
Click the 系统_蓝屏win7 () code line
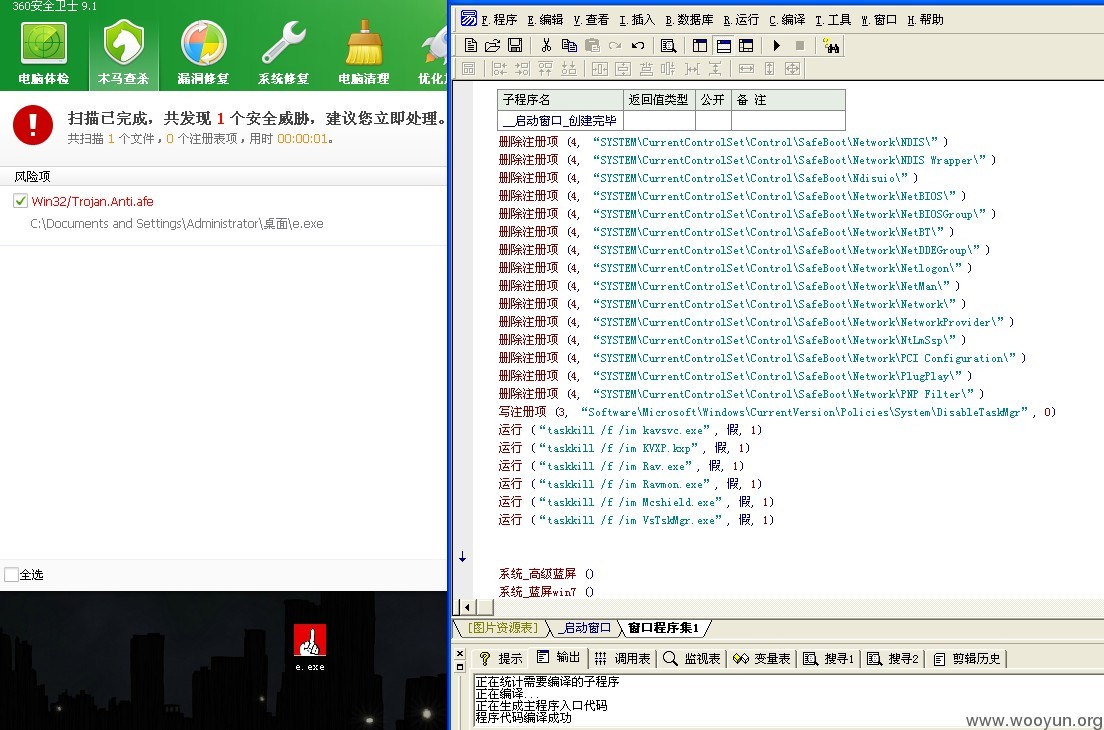click(546, 591)
